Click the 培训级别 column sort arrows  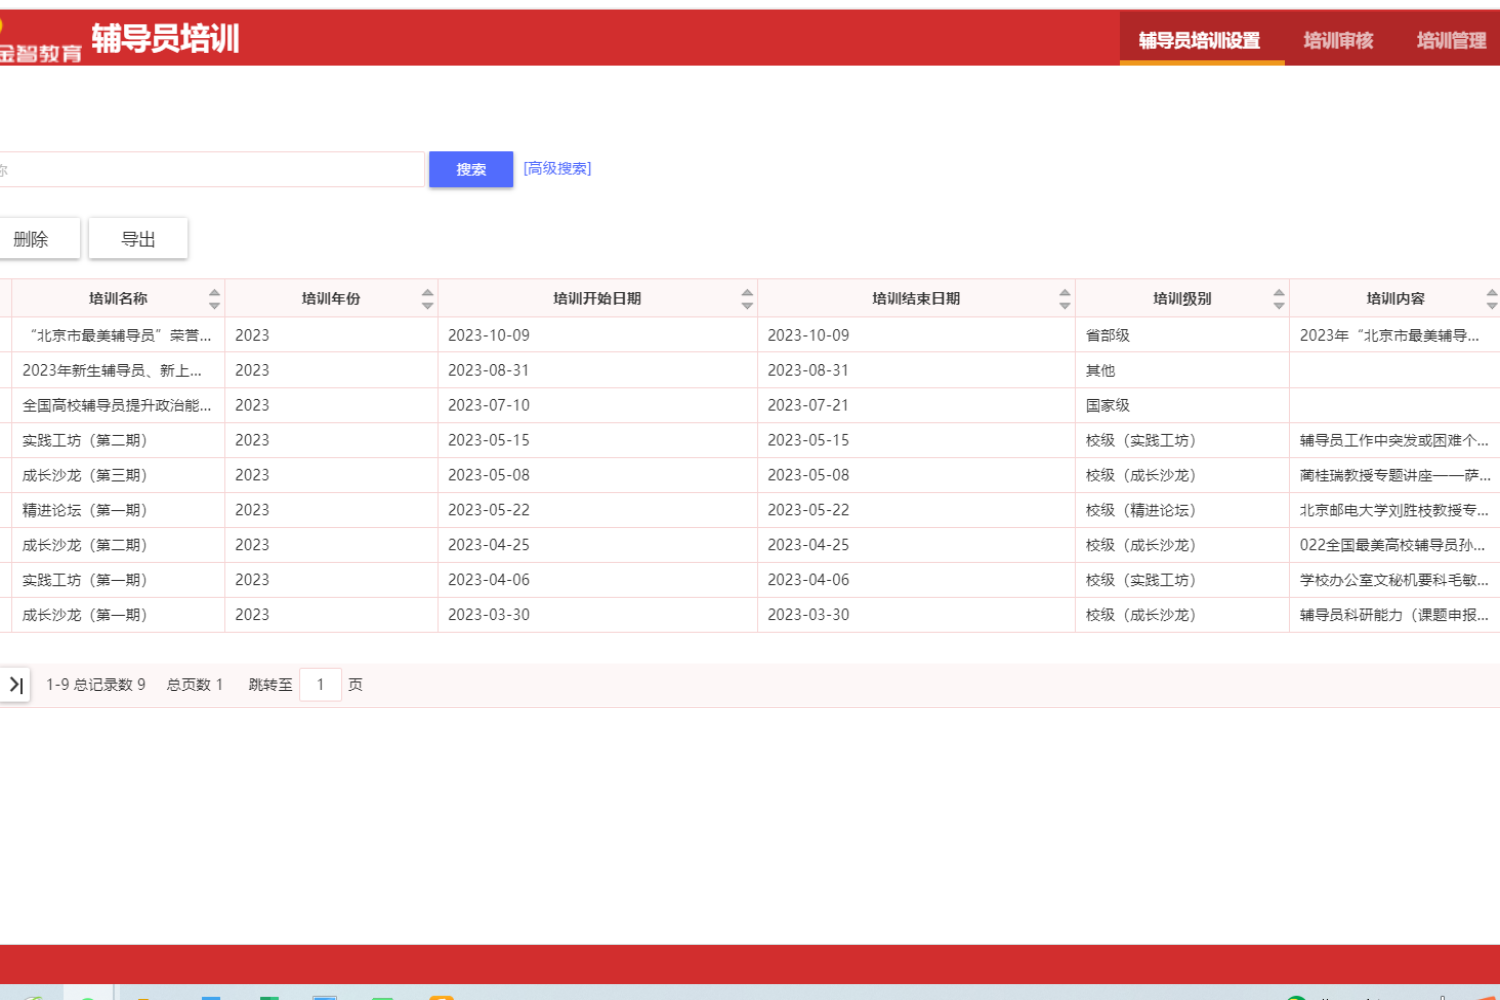1278,299
